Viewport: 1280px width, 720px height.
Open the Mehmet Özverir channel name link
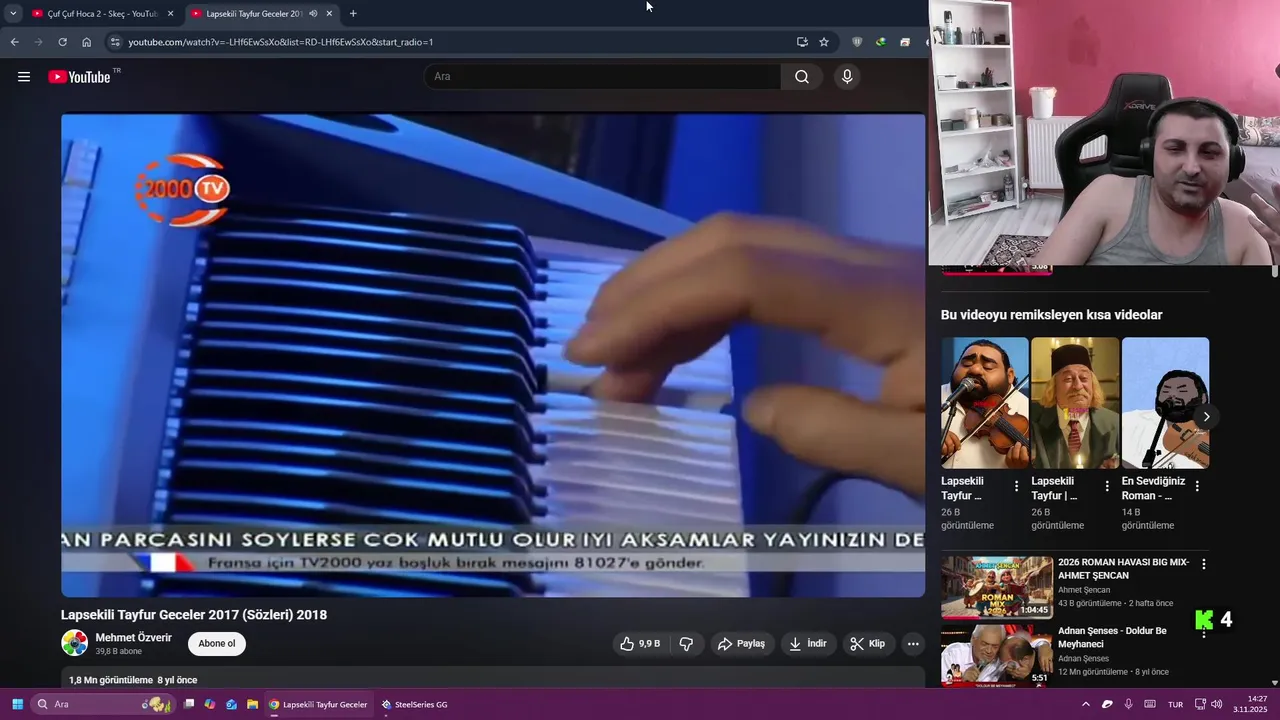point(133,638)
